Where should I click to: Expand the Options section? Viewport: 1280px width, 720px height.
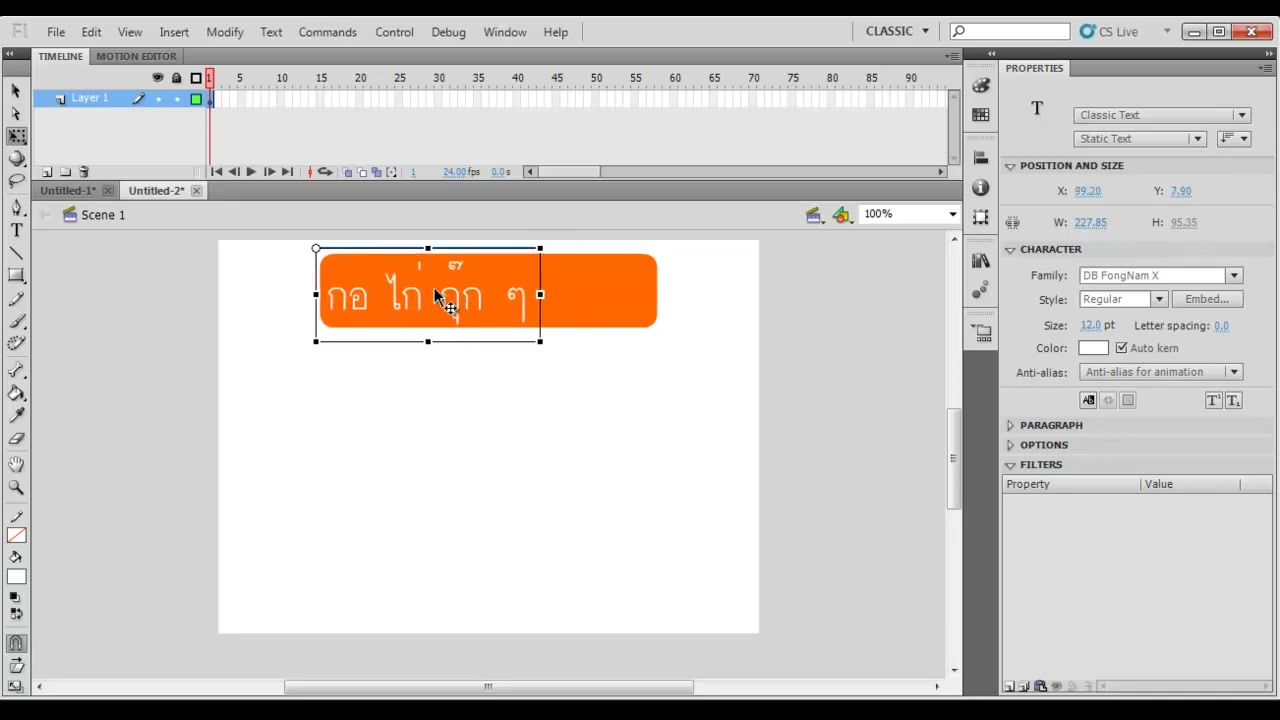point(1010,445)
